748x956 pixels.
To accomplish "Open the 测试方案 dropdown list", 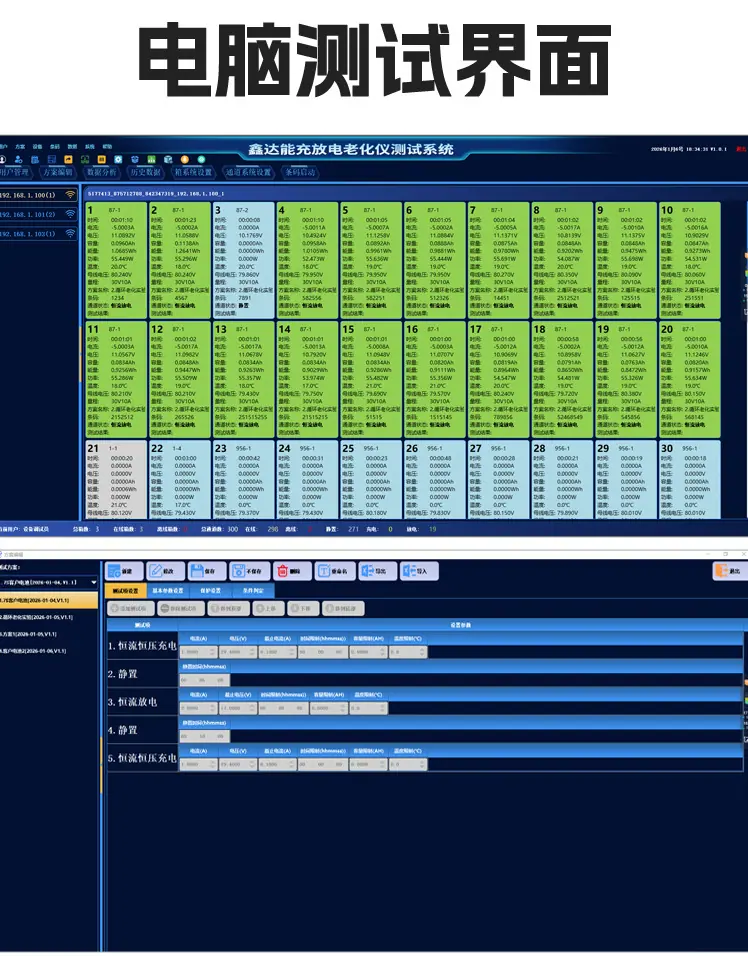I will (49, 582).
